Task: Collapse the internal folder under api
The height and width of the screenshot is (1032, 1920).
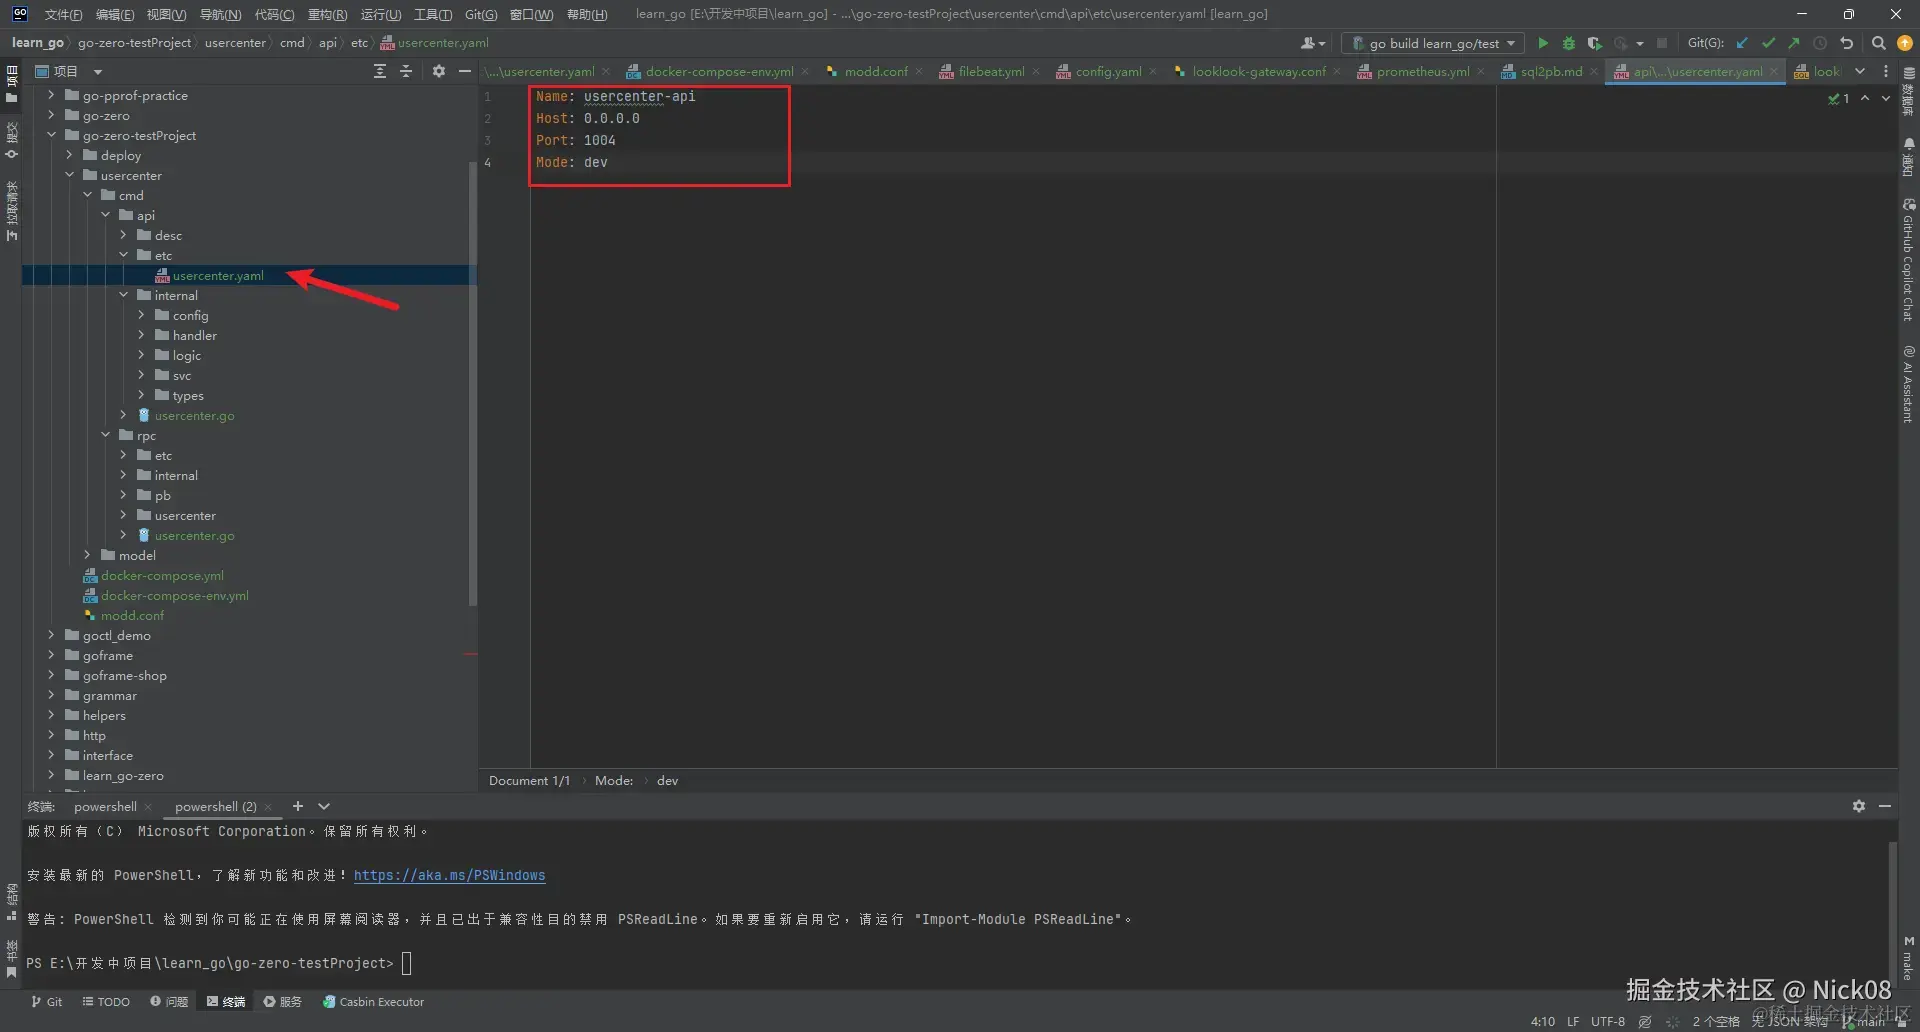Action: (x=123, y=295)
